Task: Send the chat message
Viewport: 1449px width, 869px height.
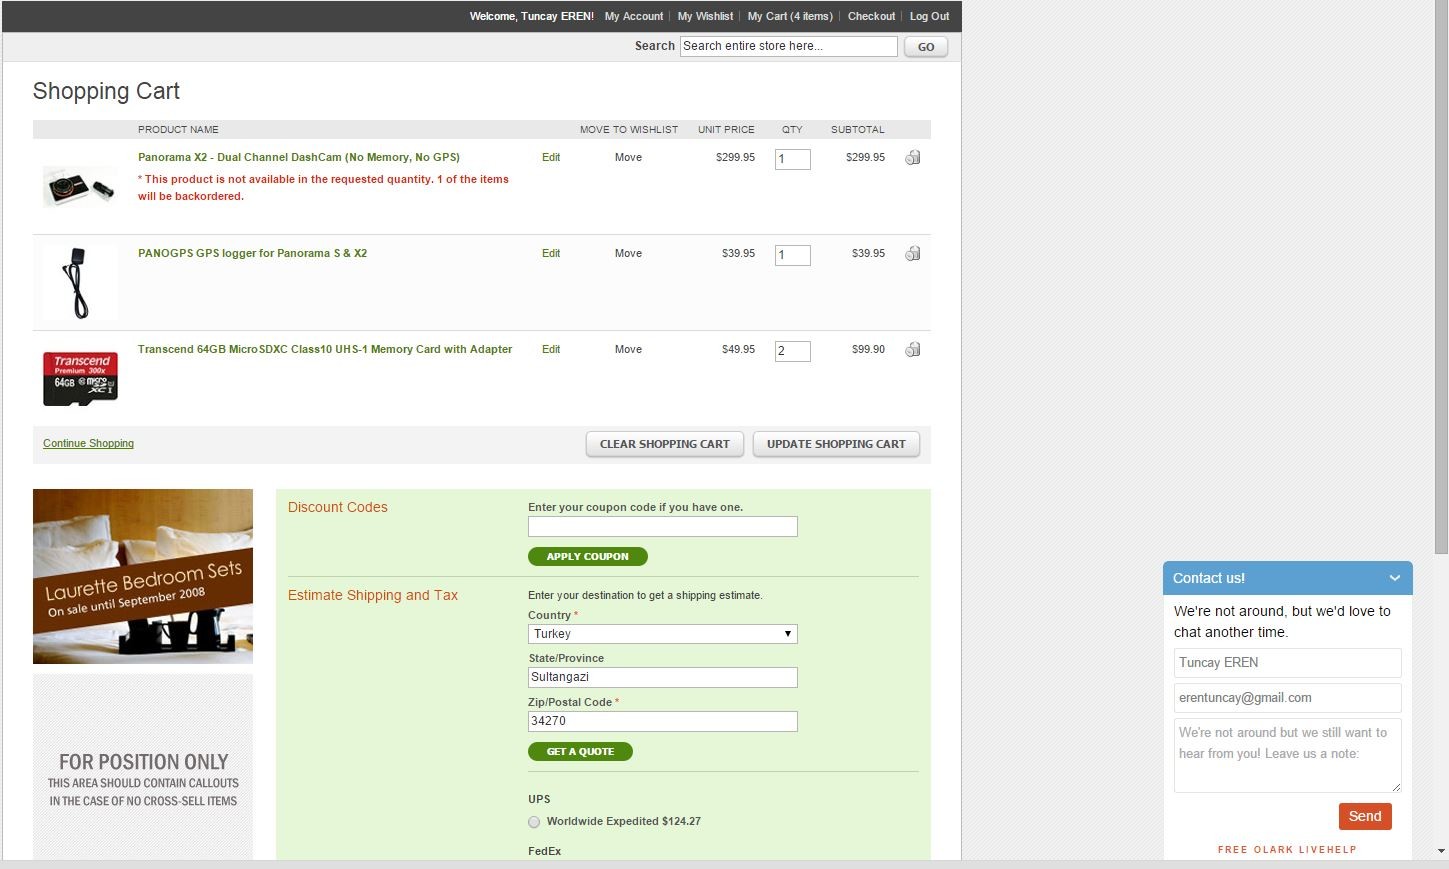Action: coord(1365,816)
